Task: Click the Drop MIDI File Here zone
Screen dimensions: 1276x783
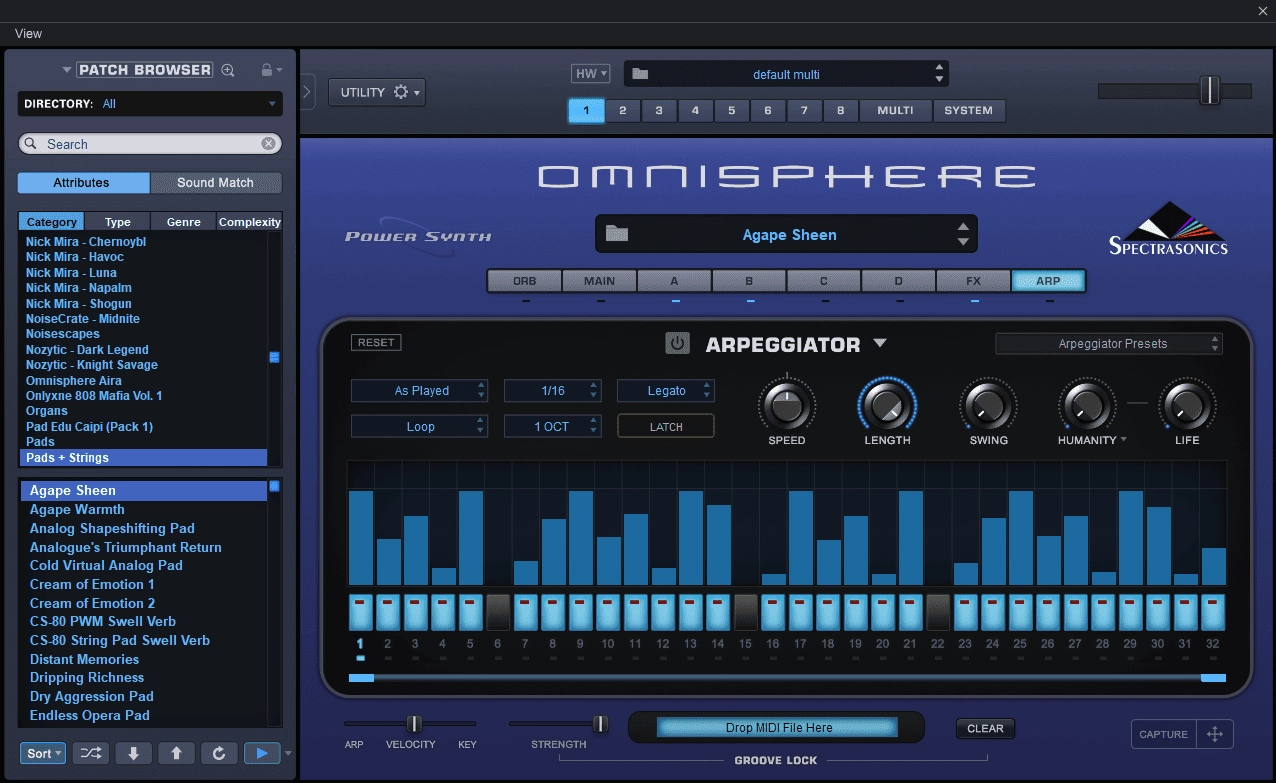Action: [x=777, y=727]
